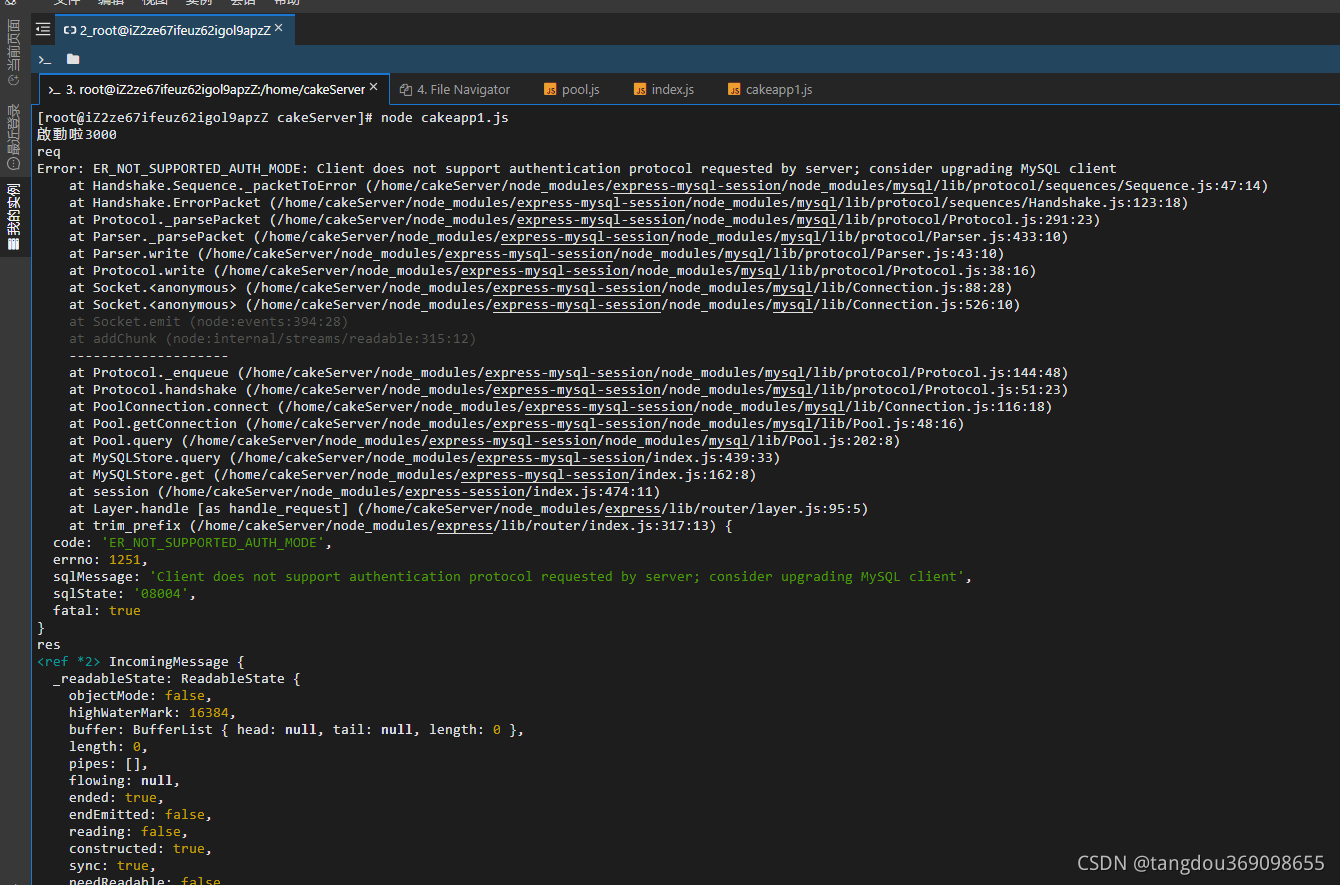Follow mysql link in Parser._parsePacket line

point(801,237)
